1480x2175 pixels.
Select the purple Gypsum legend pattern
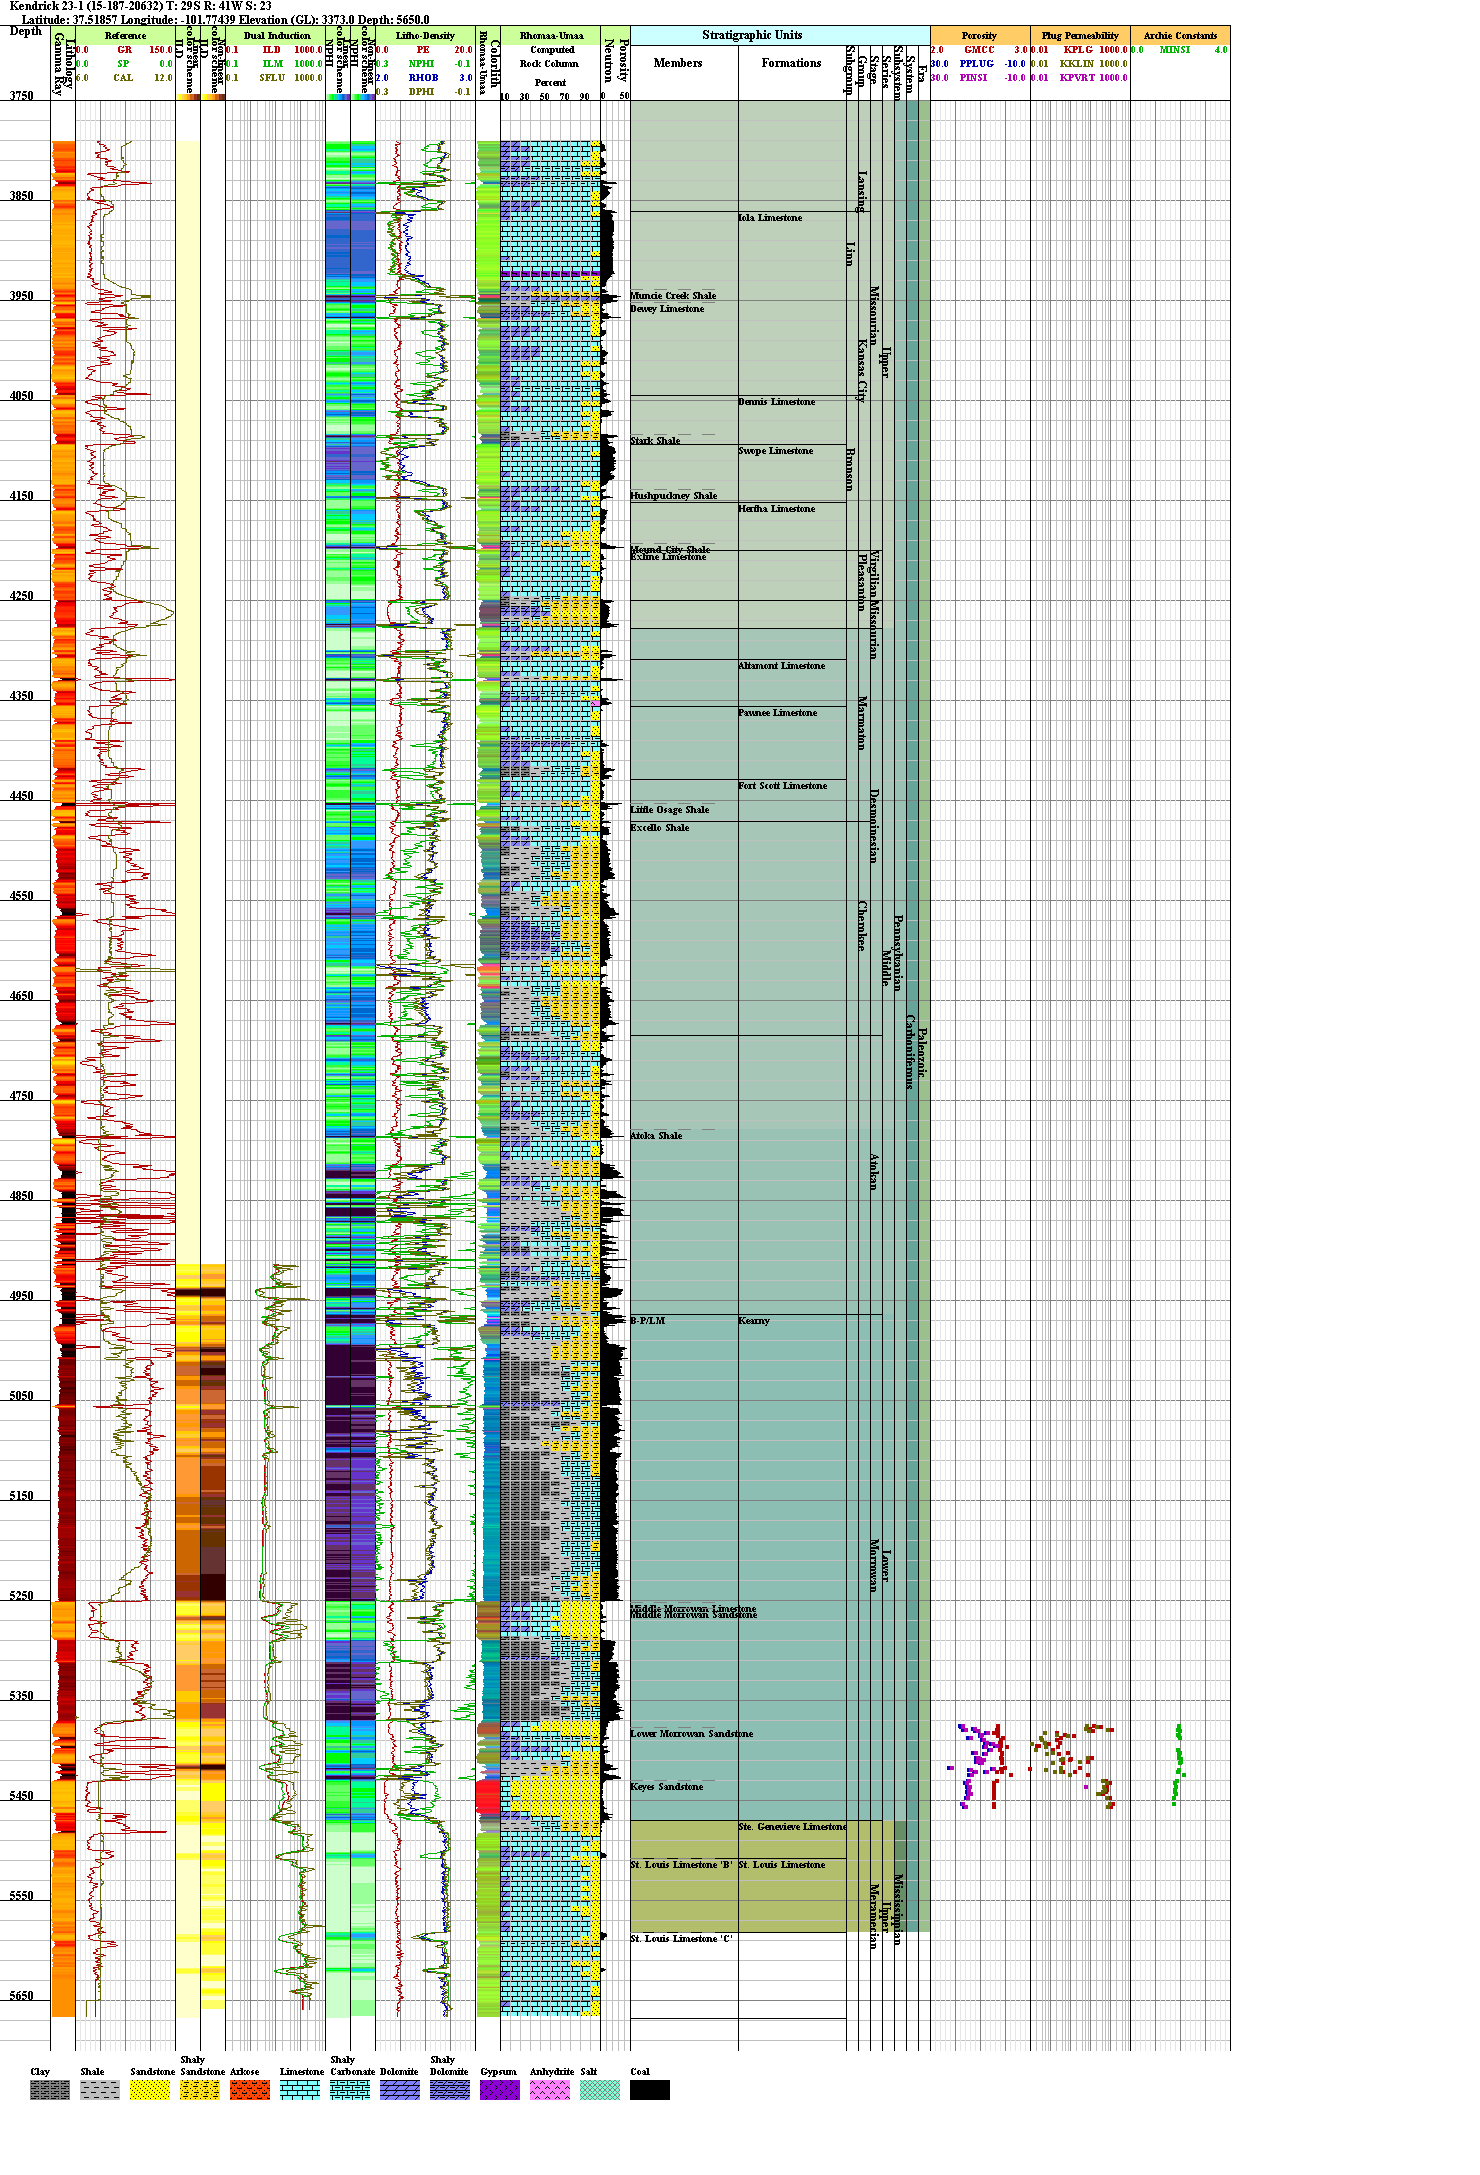coord(500,2090)
